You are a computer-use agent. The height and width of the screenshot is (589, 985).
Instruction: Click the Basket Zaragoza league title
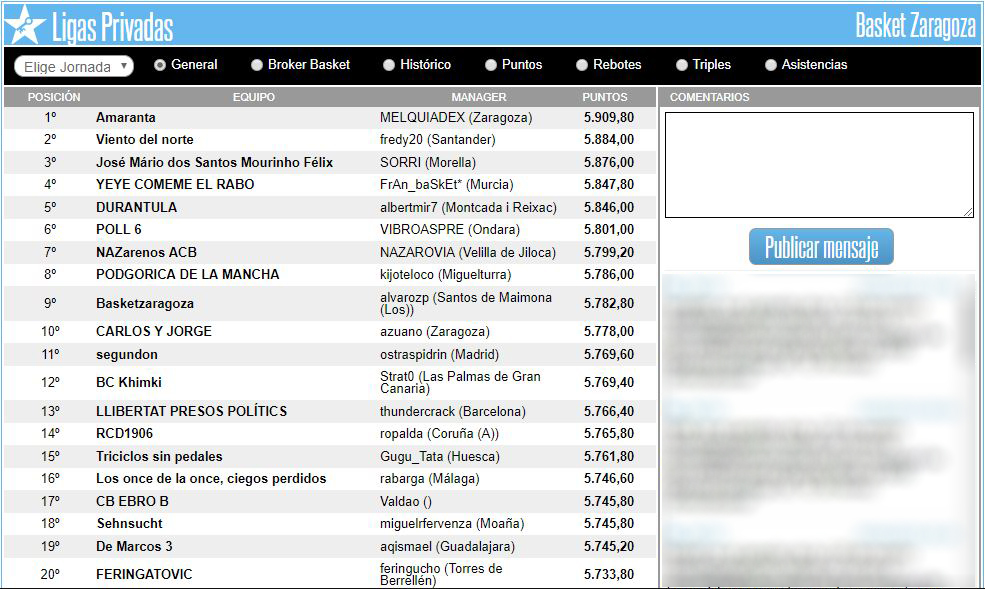pos(914,26)
